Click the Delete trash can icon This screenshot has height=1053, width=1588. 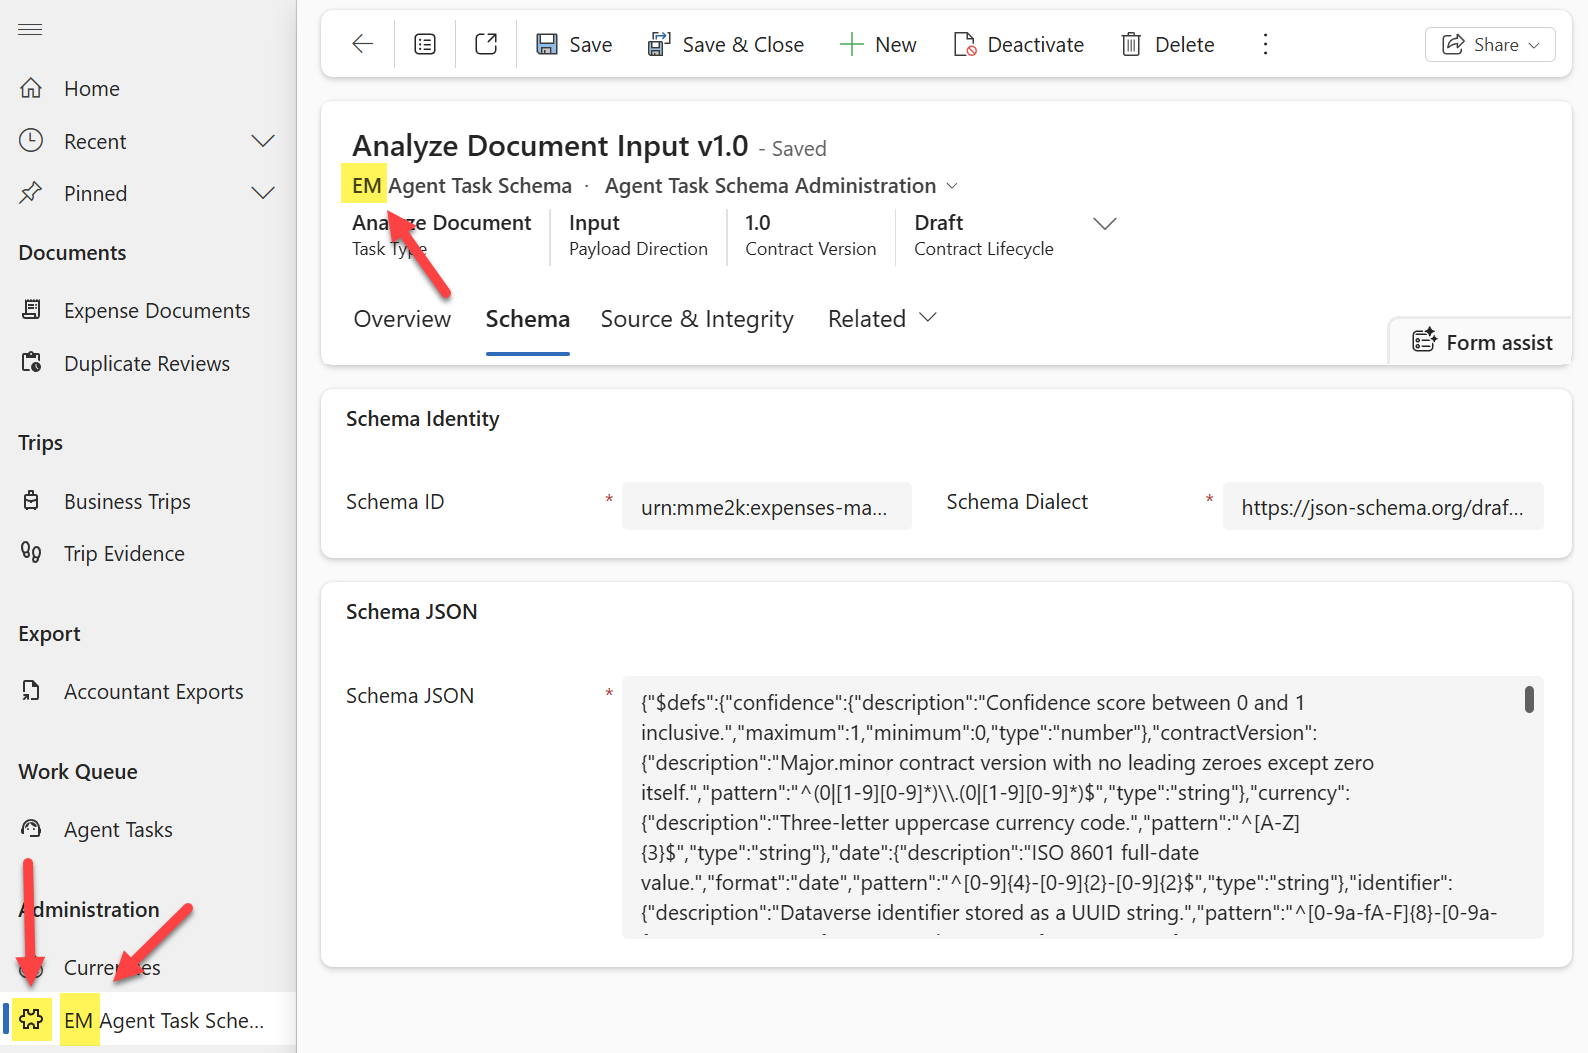click(x=1131, y=44)
